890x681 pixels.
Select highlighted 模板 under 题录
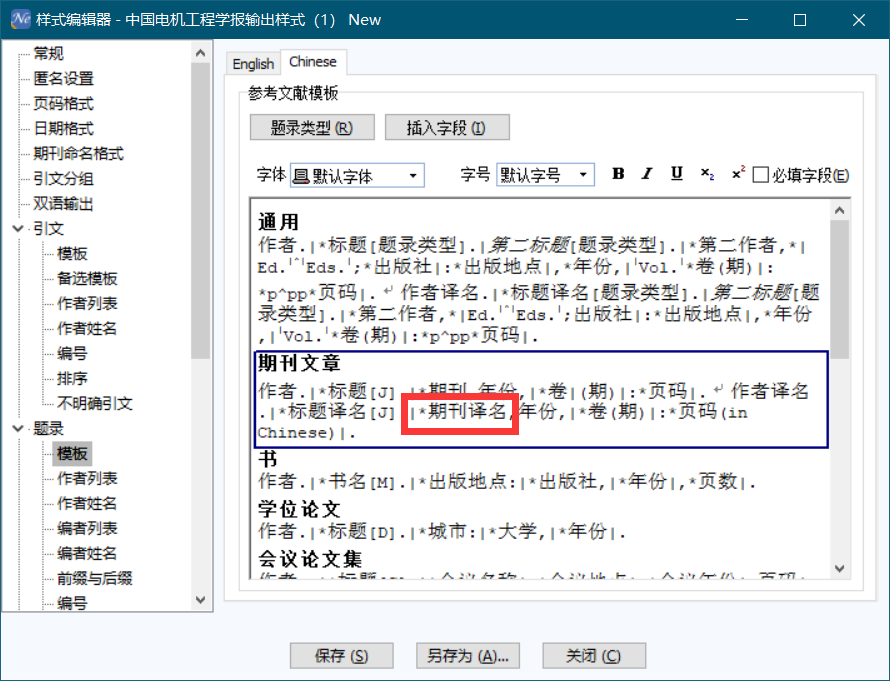(72, 453)
